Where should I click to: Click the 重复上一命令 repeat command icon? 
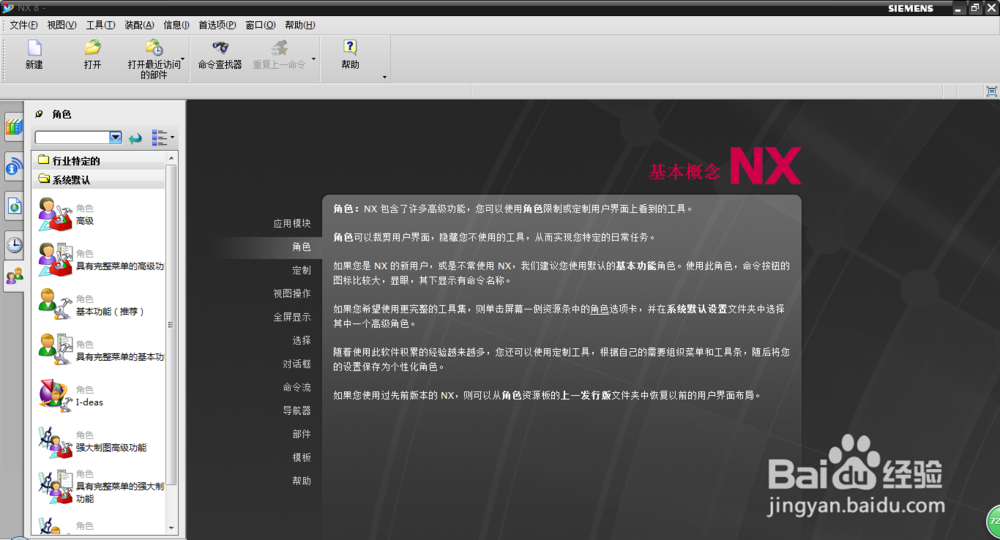tap(279, 48)
